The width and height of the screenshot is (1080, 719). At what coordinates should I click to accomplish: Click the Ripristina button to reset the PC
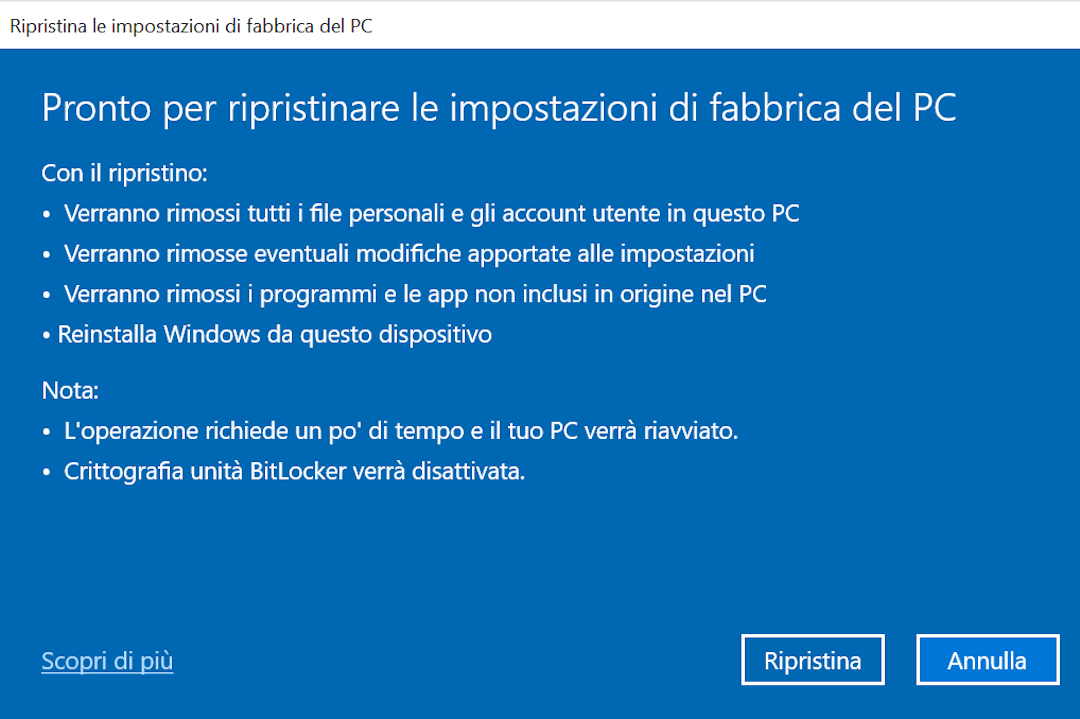[812, 659]
